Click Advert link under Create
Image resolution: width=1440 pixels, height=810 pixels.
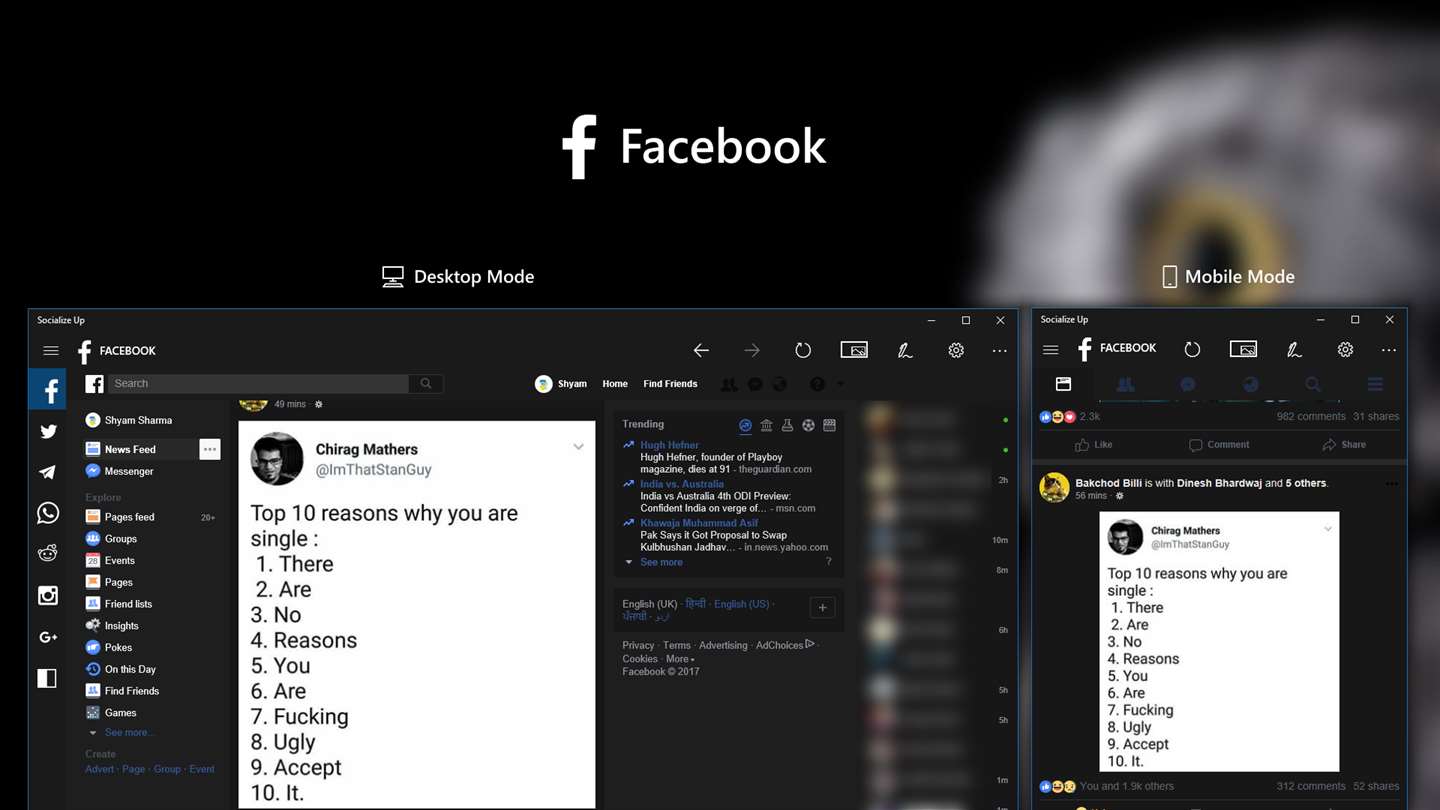coord(100,769)
